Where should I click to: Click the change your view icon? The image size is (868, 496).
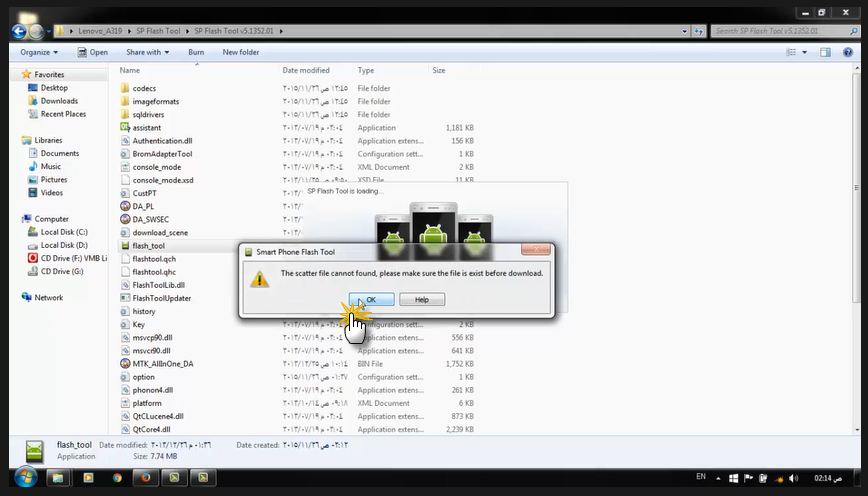tap(791, 52)
